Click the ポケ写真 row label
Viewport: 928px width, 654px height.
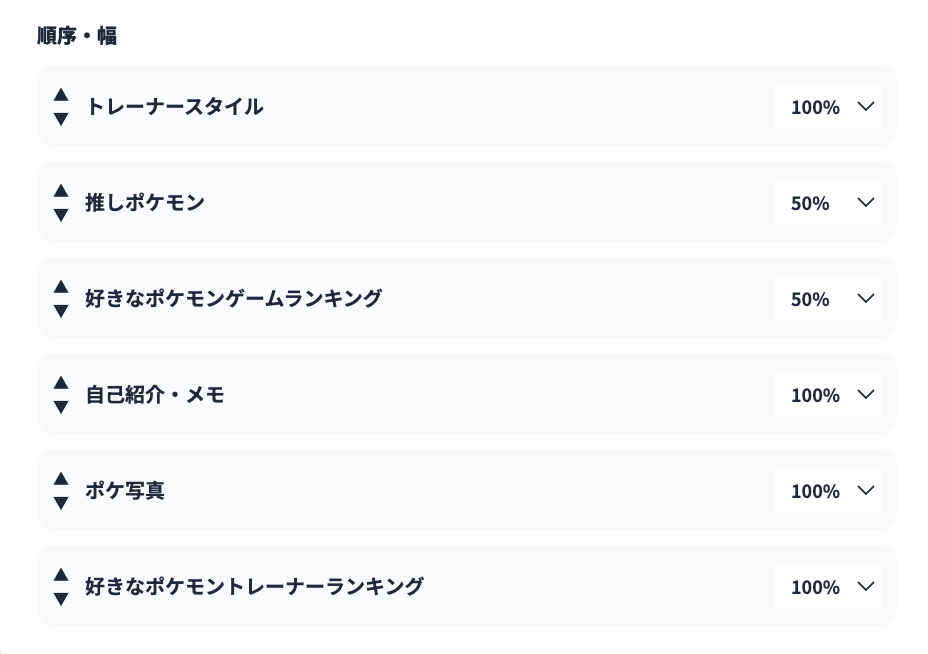tap(125, 491)
